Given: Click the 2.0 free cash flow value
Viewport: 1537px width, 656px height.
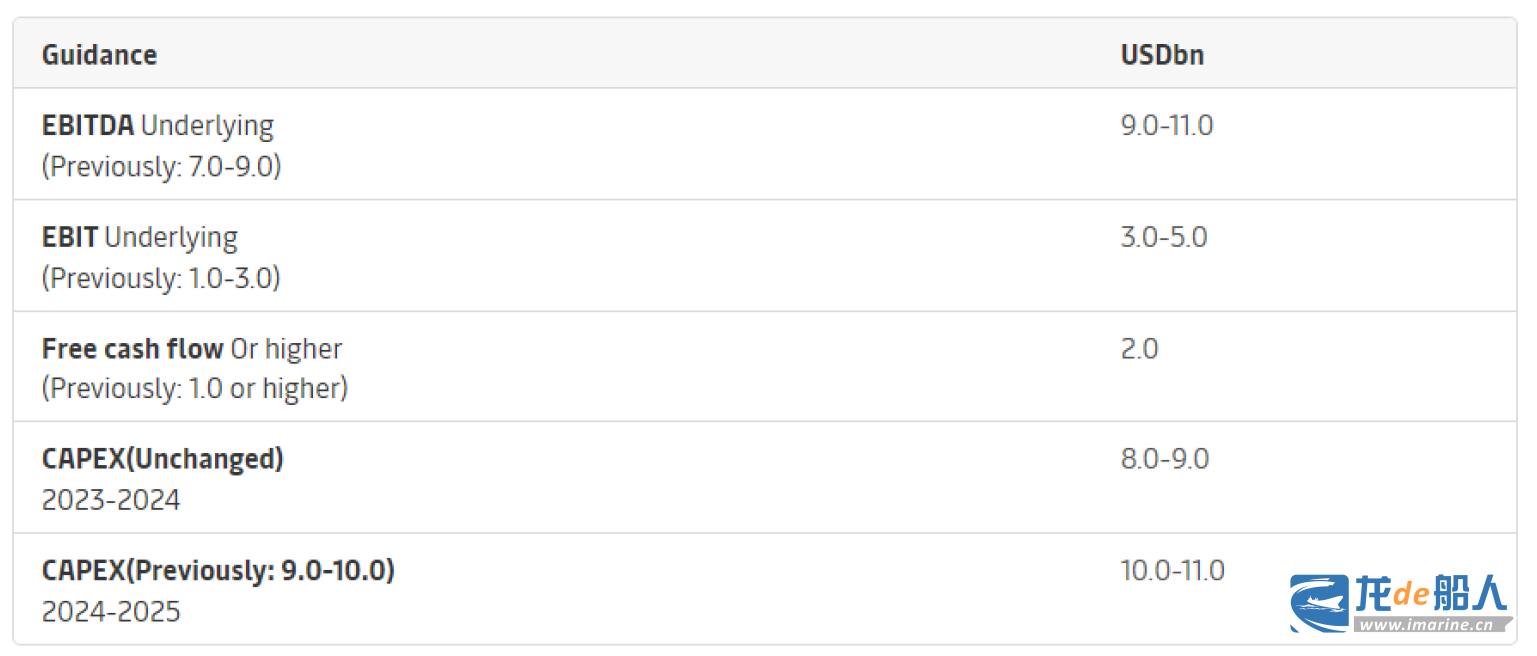Looking at the screenshot, I should tap(1139, 349).
